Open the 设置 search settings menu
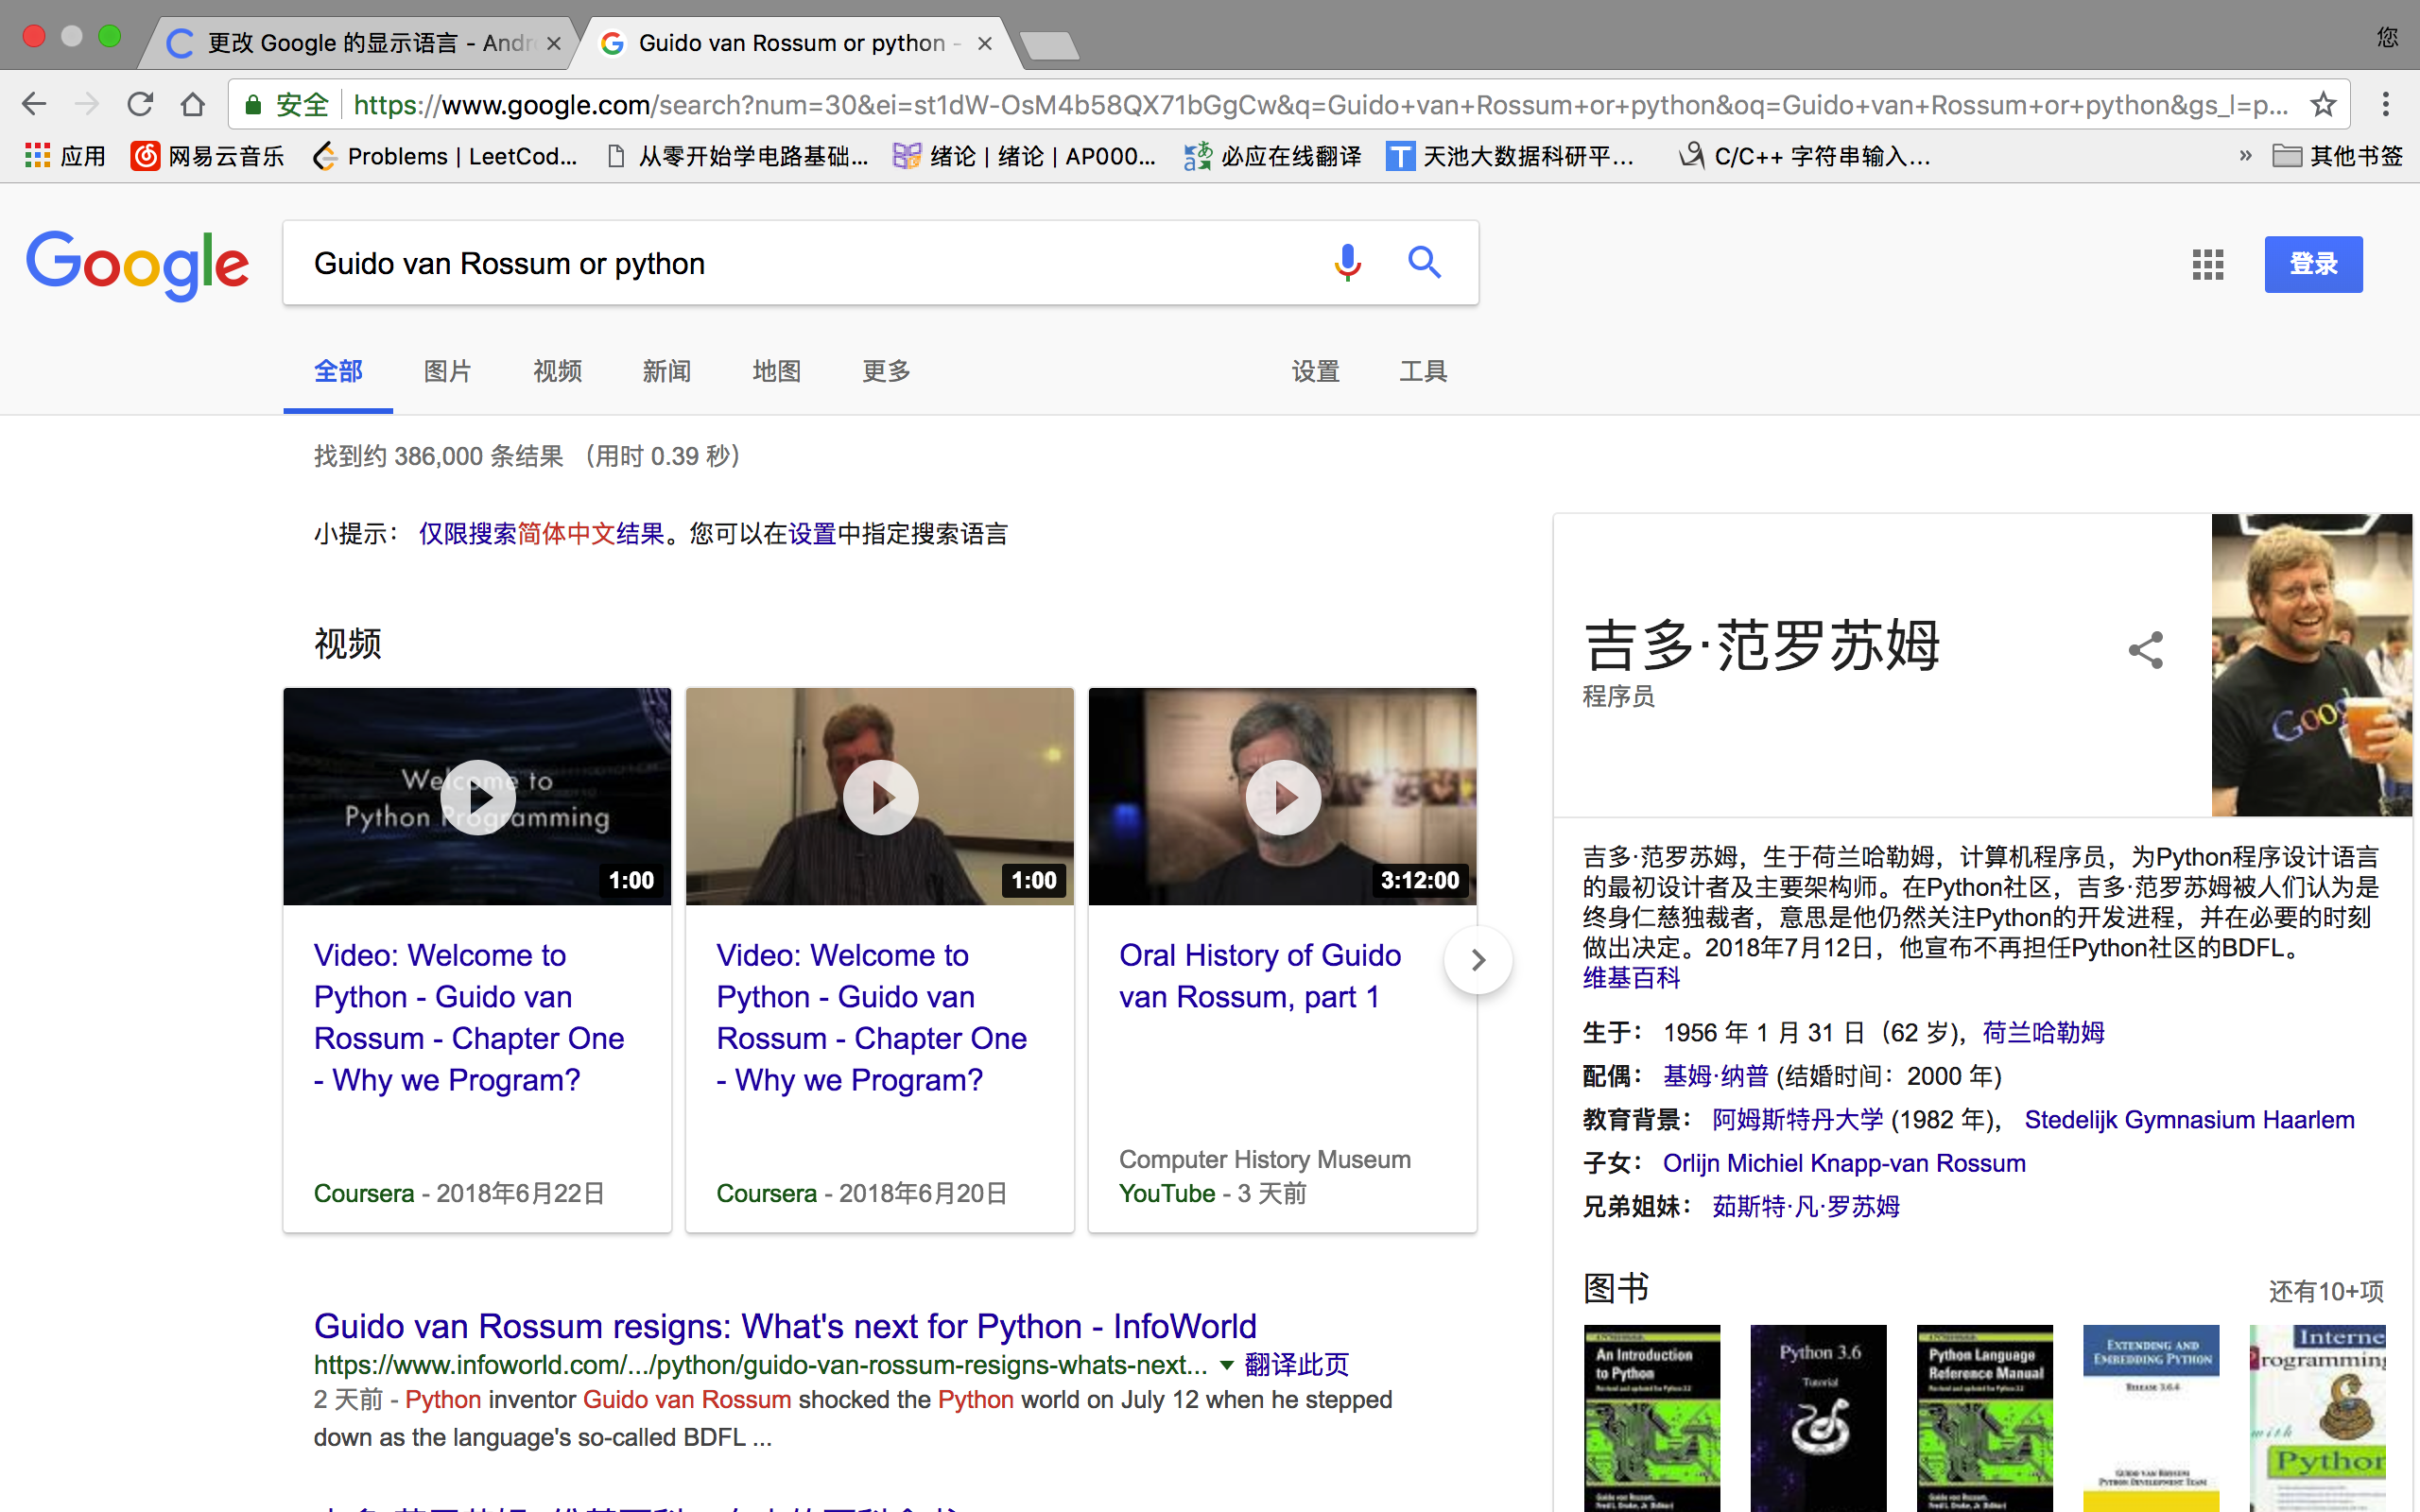 click(1315, 372)
